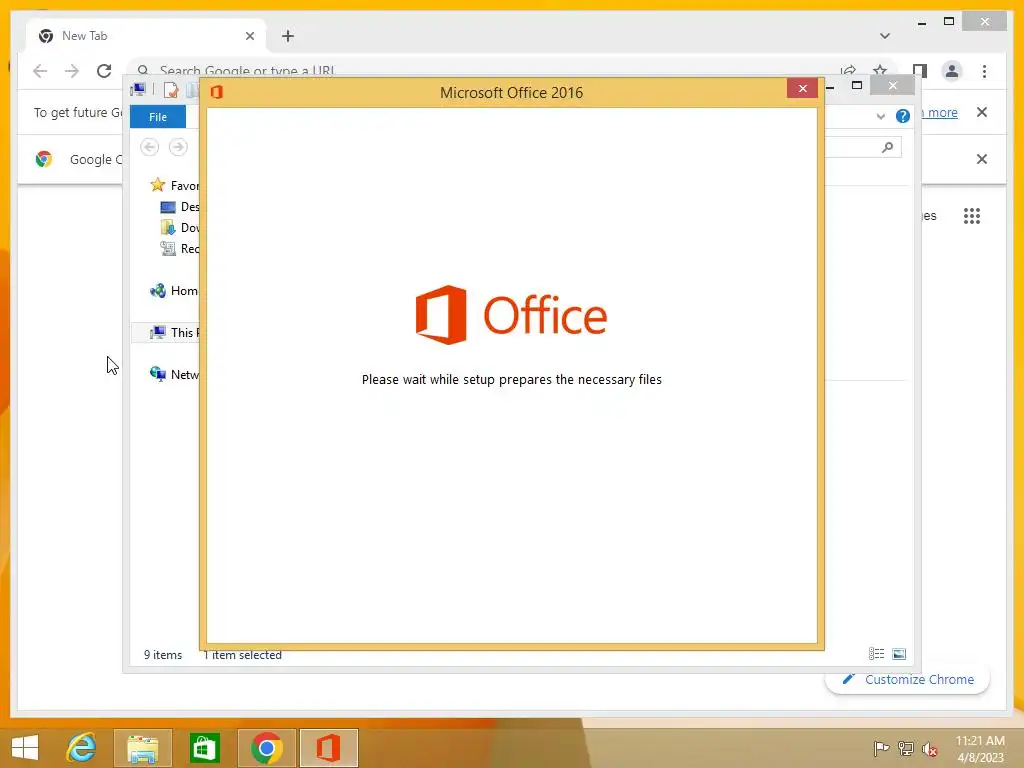The height and width of the screenshot is (768, 1024).
Task: Click the Office icon in setup title bar
Action: (217, 92)
